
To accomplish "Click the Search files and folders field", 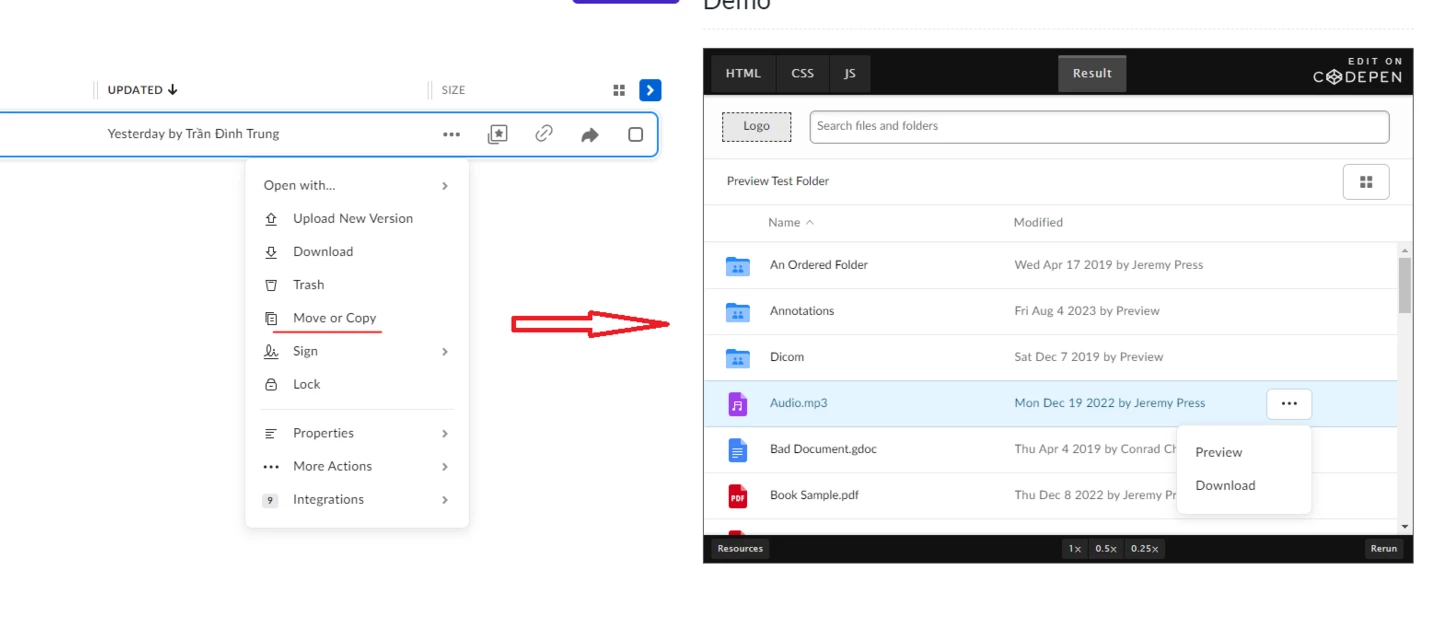I will (x=1099, y=126).
